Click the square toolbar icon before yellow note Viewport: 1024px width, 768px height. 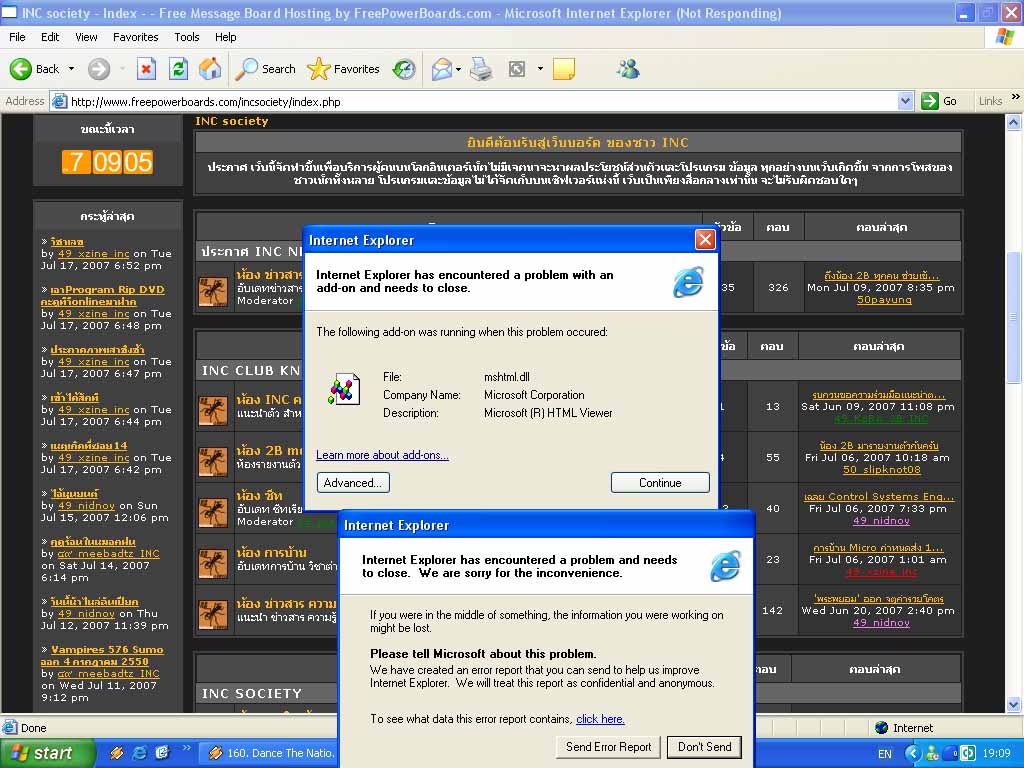coord(517,69)
